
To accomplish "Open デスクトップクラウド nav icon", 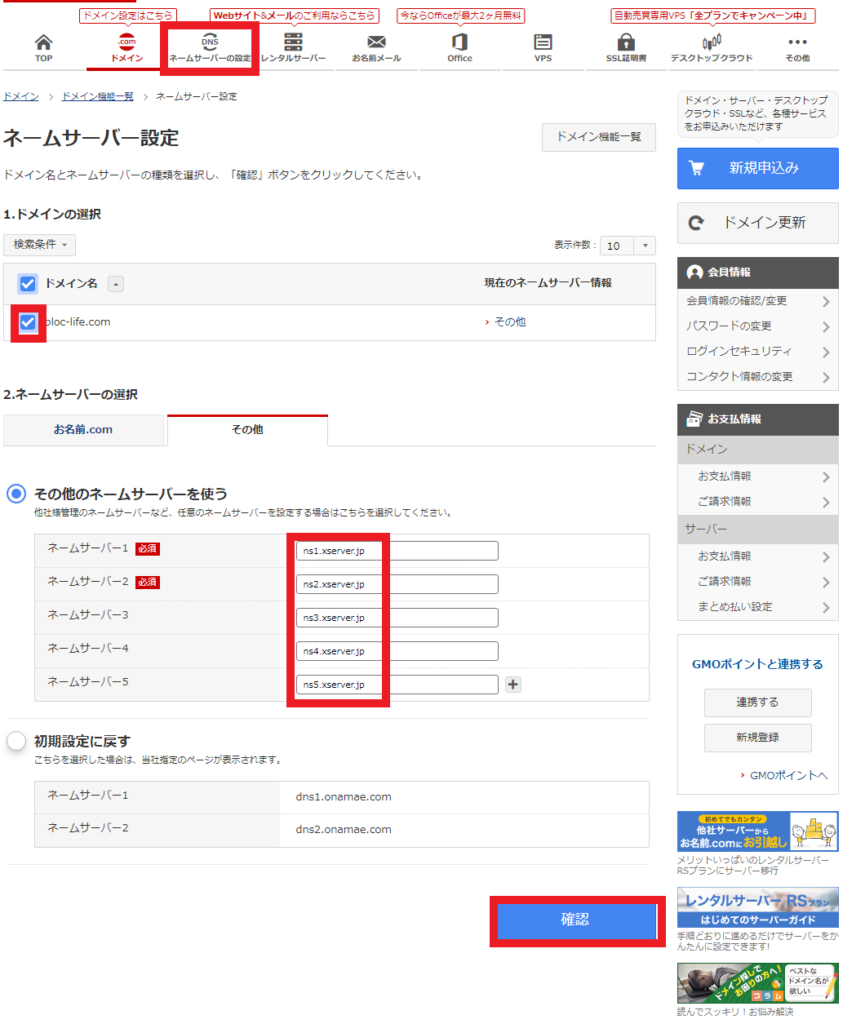I will [712, 48].
